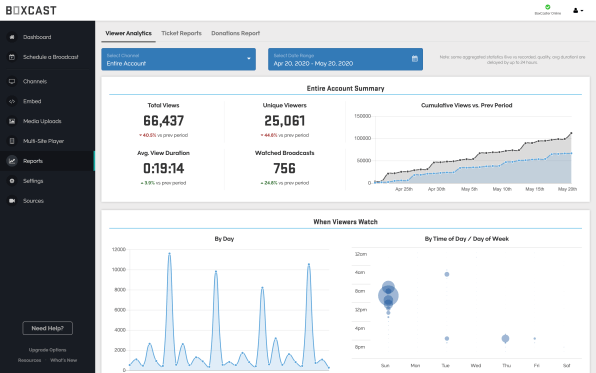Click the largest Sunday bubble in chart
The width and height of the screenshot is (596, 373).
[x=388, y=295]
